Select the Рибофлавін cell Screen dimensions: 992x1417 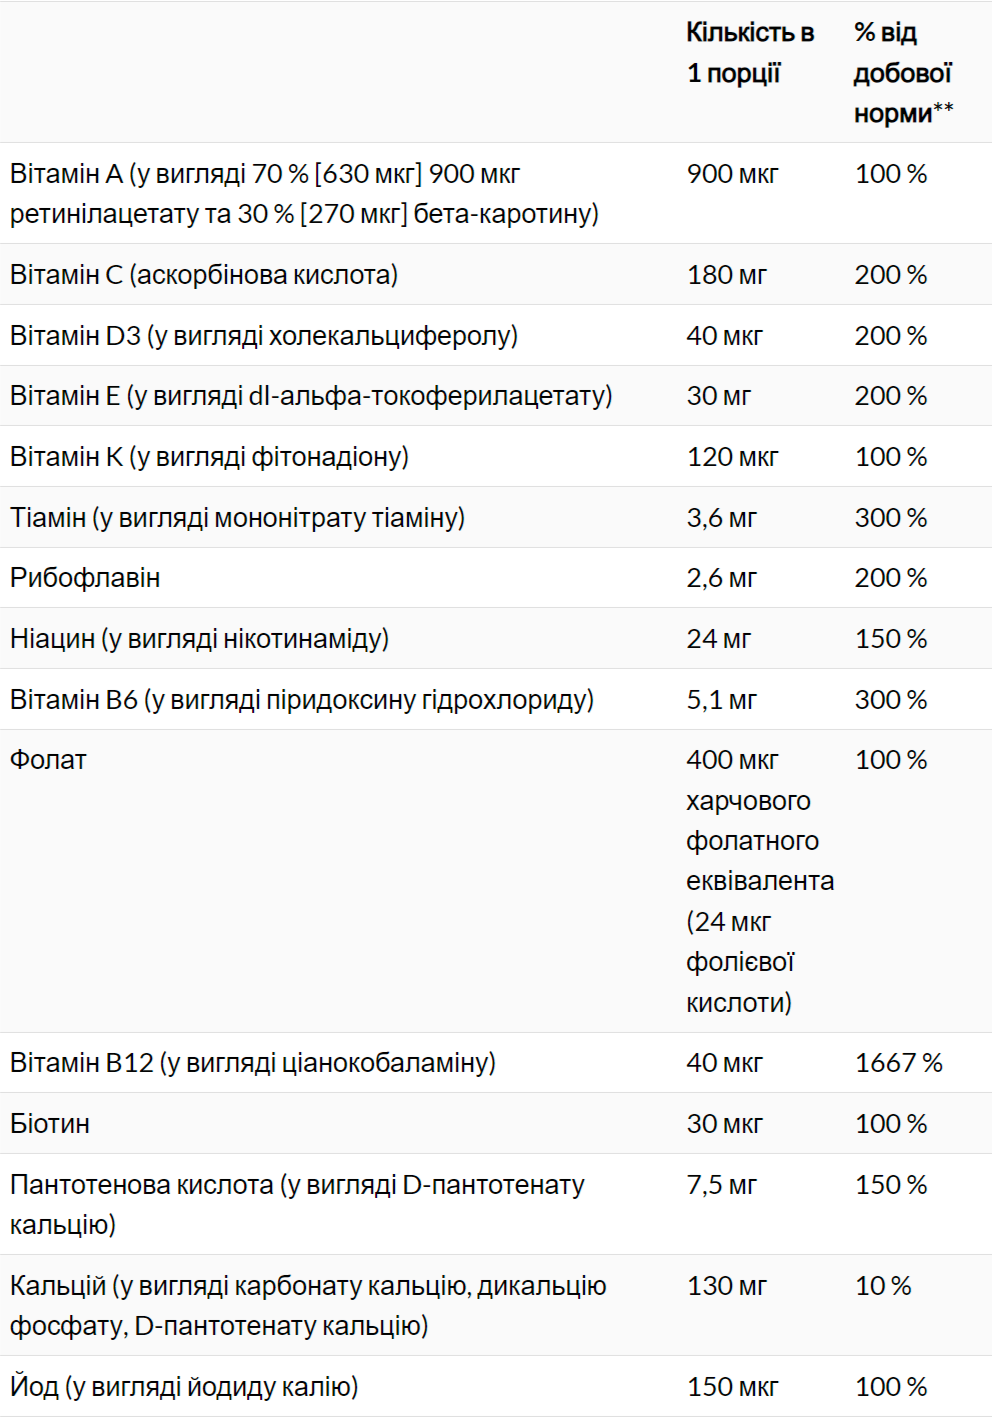tap(85, 578)
